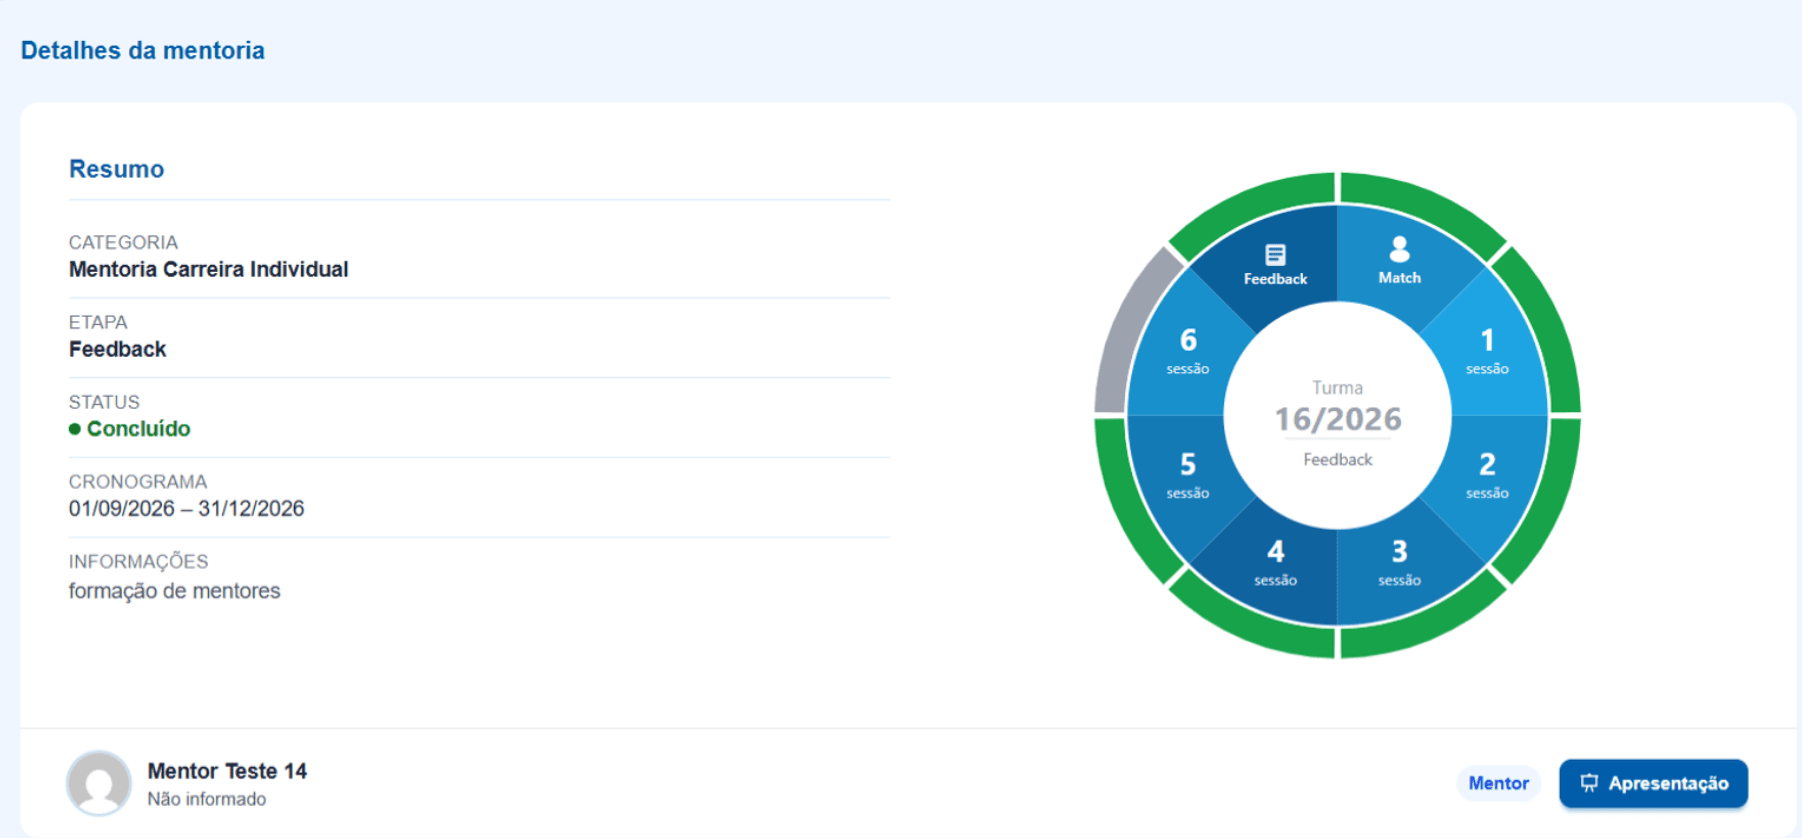Click the Detalhes da mentoria heading
The image size is (1802, 838).
tap(143, 50)
